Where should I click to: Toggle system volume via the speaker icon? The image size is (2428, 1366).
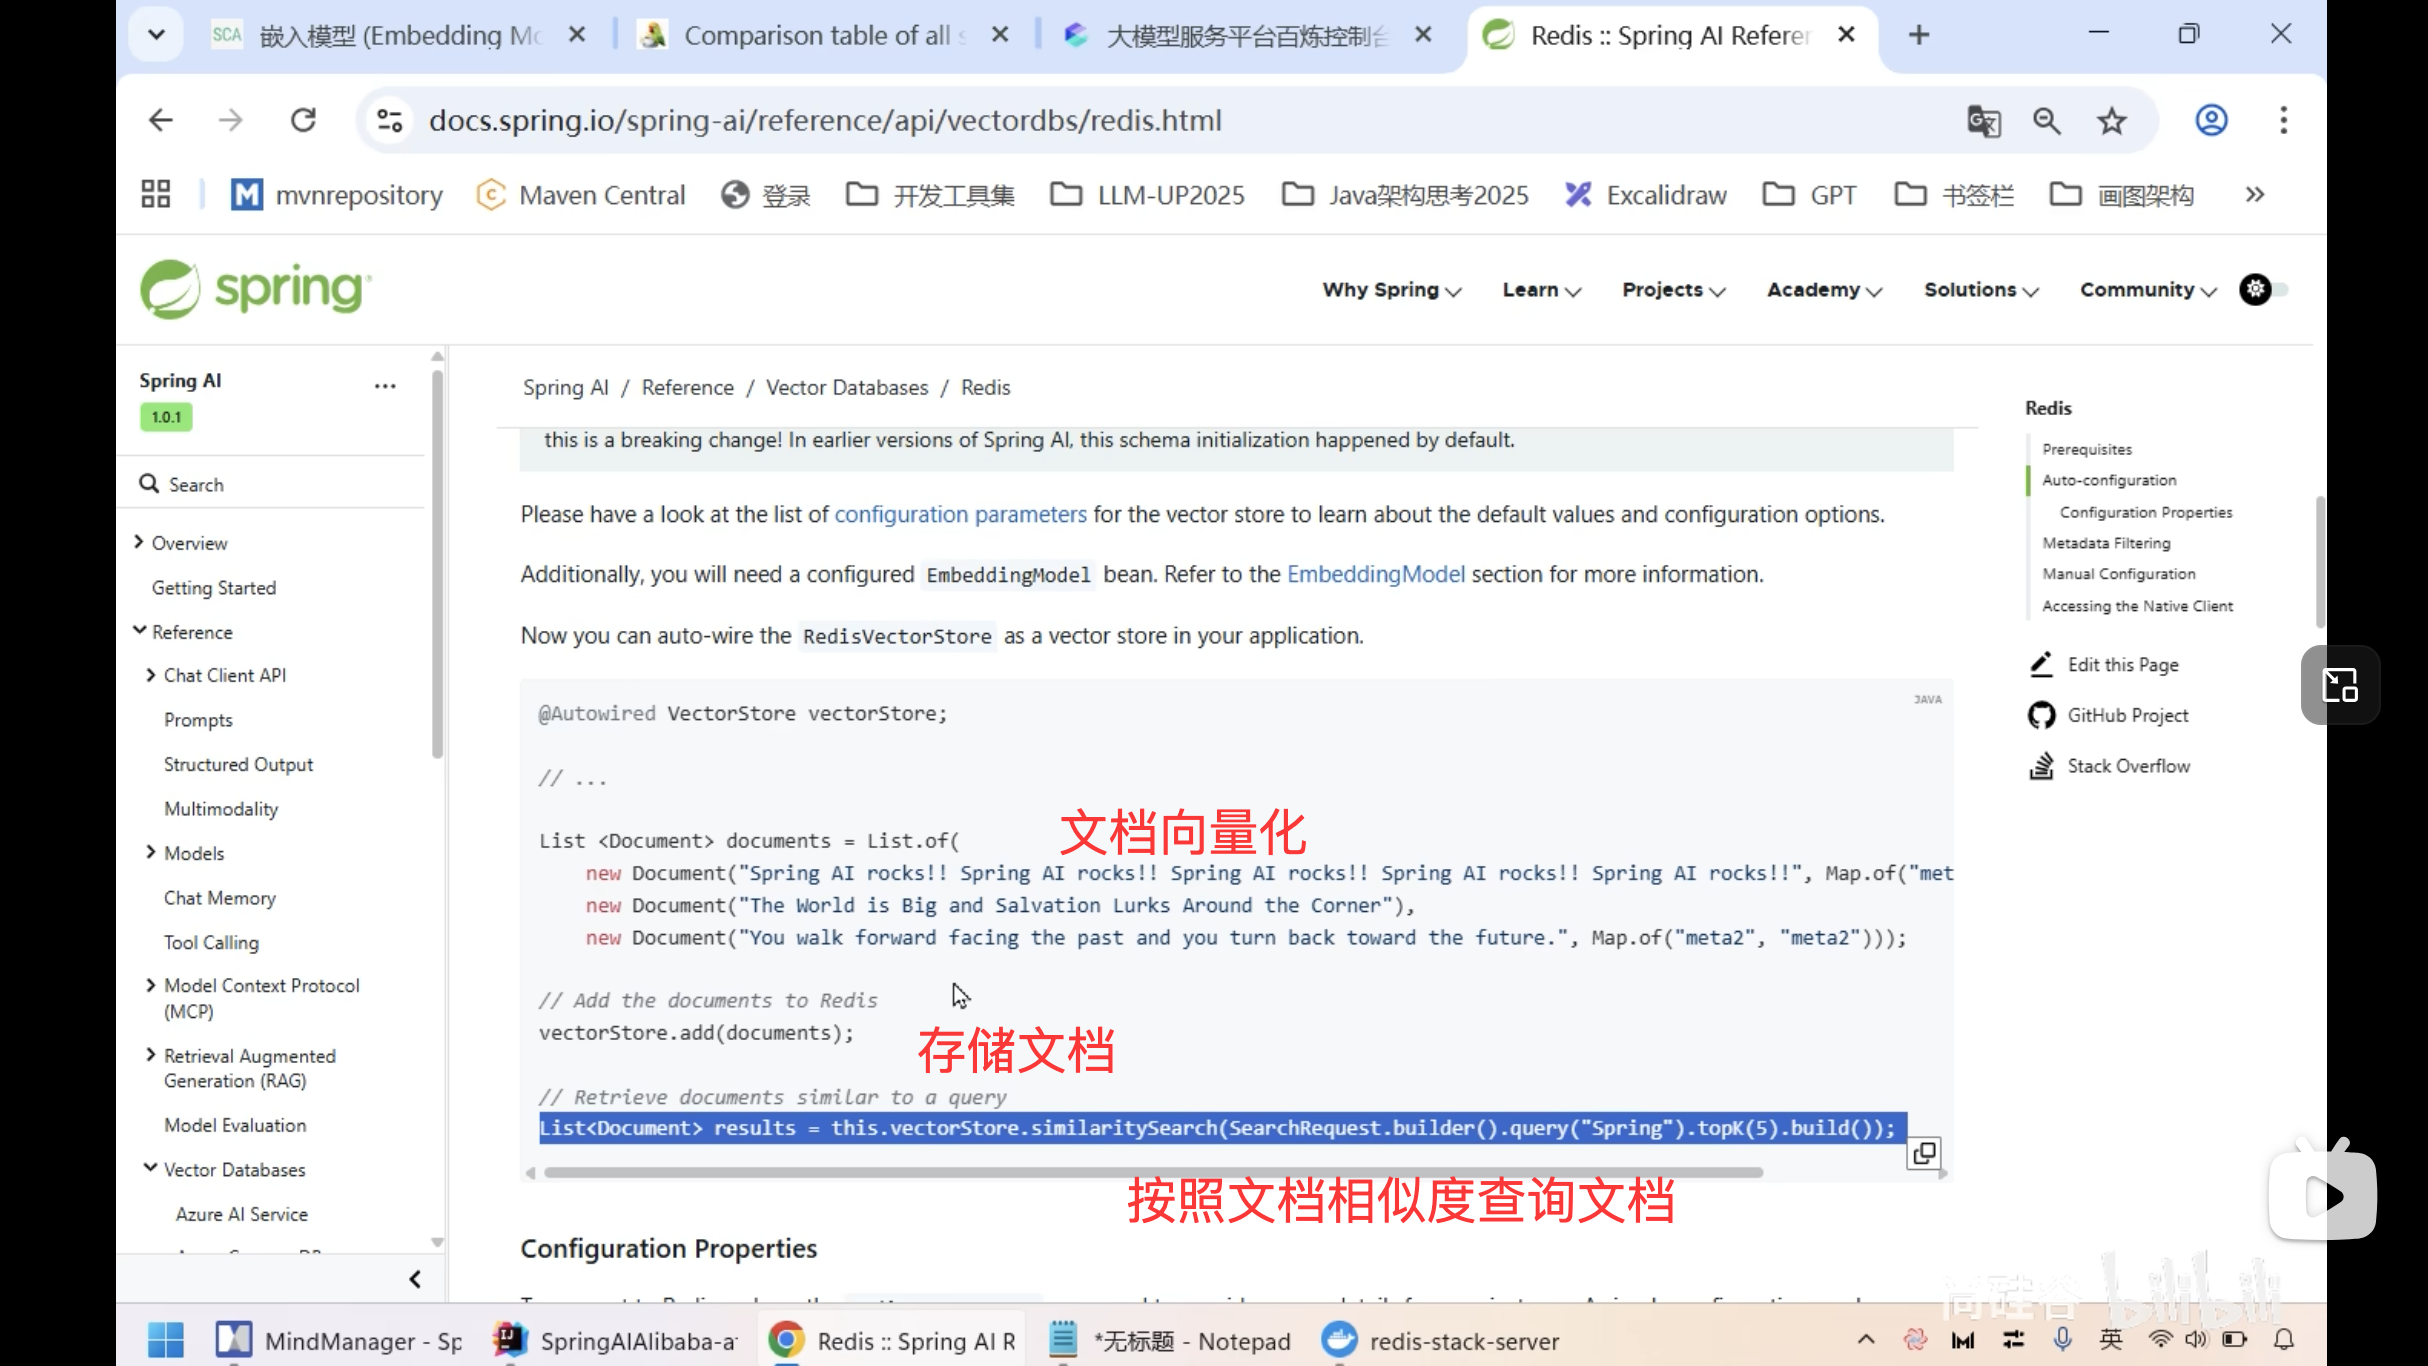click(2197, 1340)
